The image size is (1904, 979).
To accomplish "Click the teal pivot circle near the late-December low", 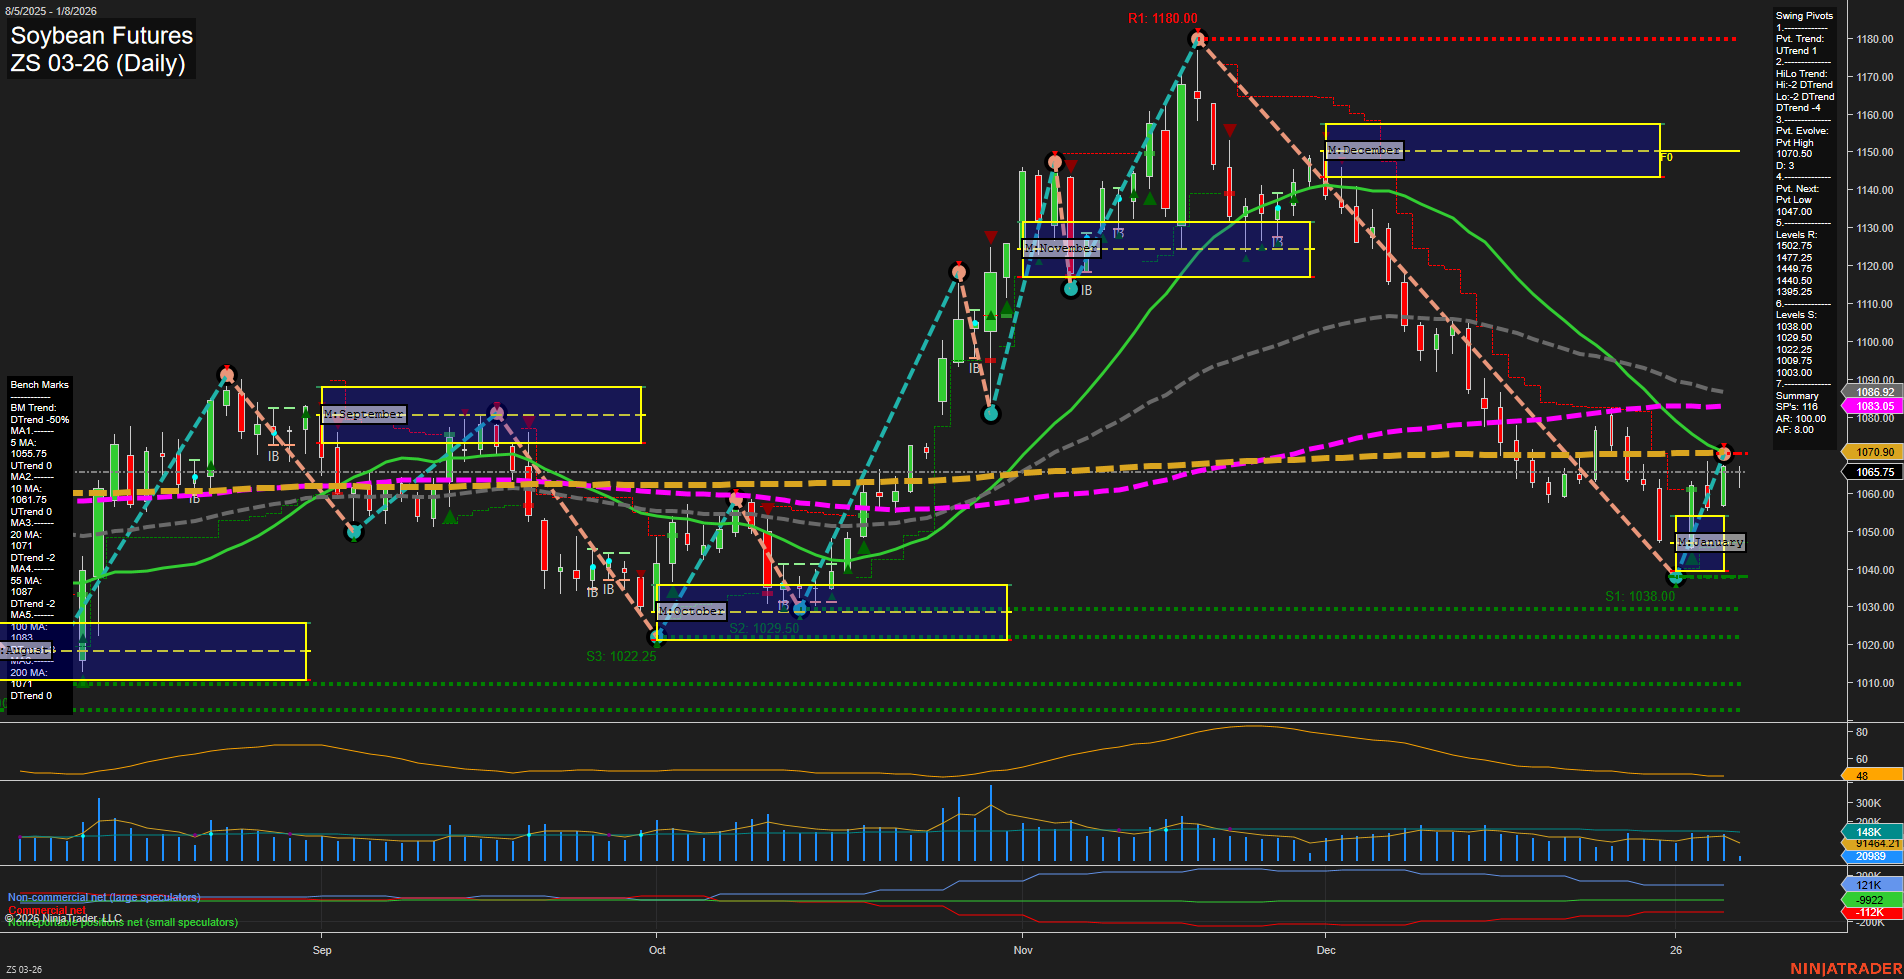I will [x=1675, y=576].
